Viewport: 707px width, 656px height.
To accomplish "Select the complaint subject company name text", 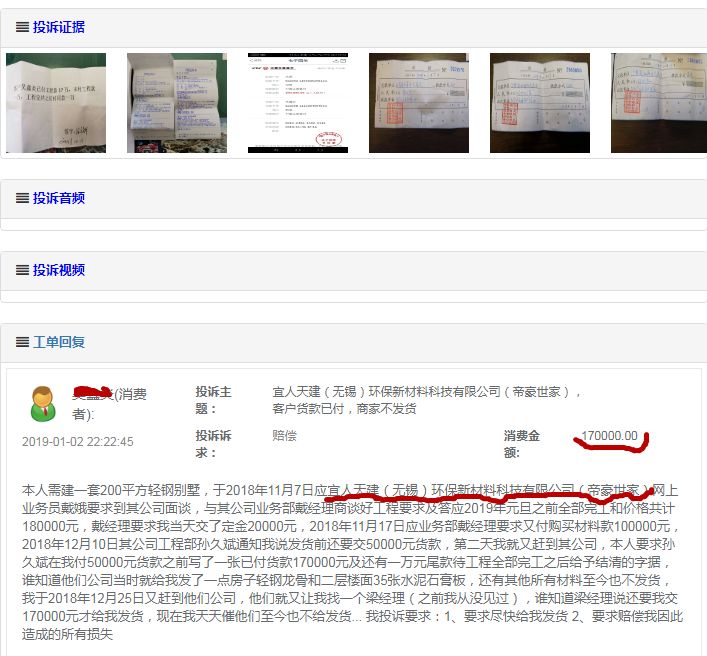I will point(427,391).
